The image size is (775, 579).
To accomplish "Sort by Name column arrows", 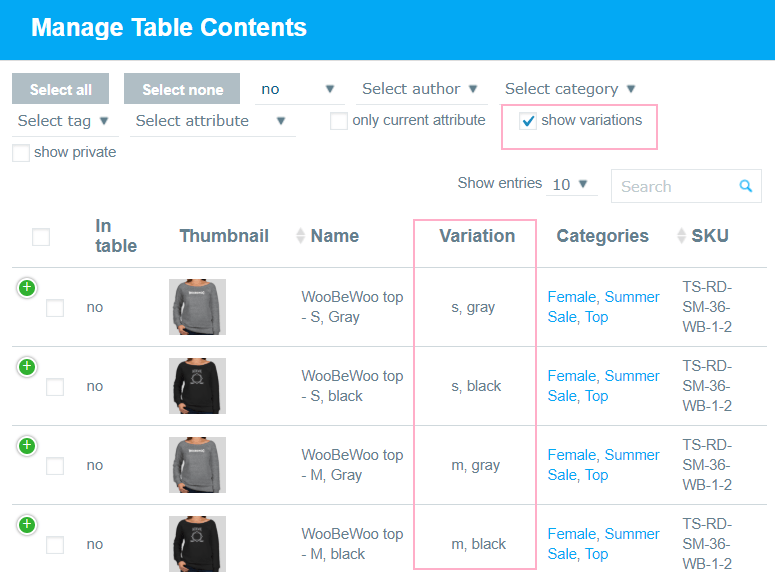I will pyautogui.click(x=300, y=236).
